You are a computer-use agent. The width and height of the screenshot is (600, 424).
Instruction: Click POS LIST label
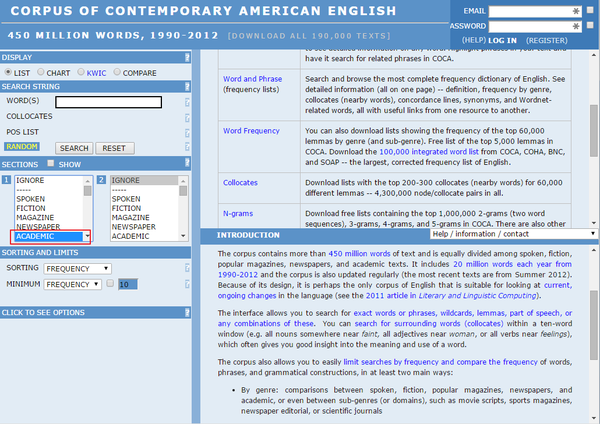23,132
